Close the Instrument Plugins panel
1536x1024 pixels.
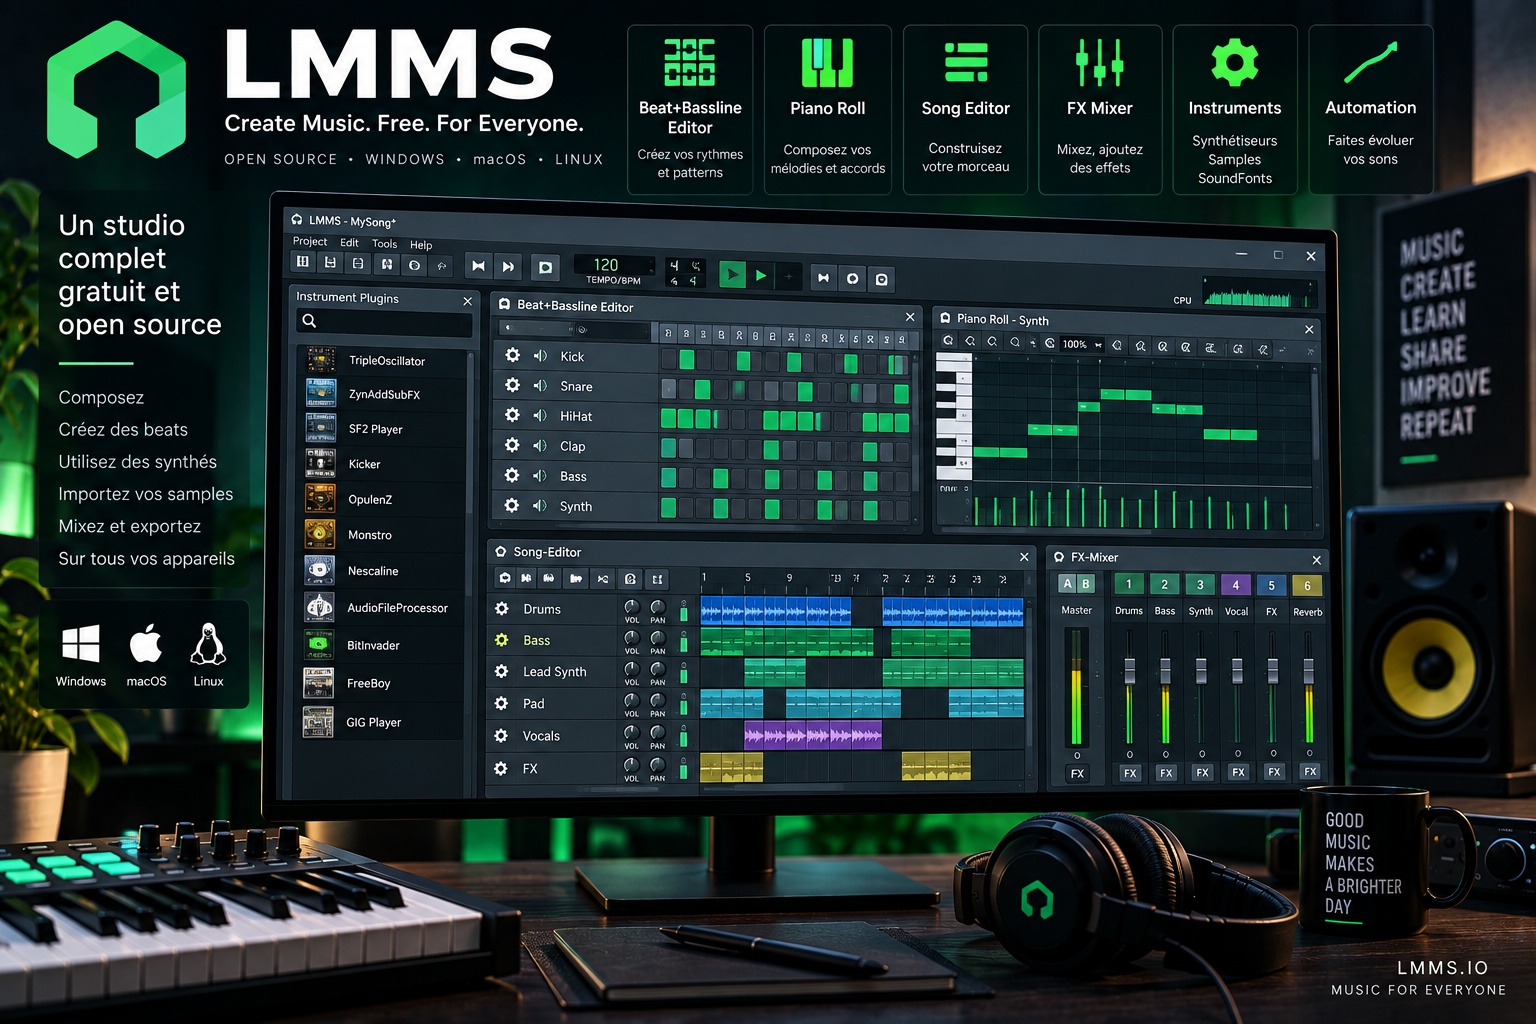[467, 301]
